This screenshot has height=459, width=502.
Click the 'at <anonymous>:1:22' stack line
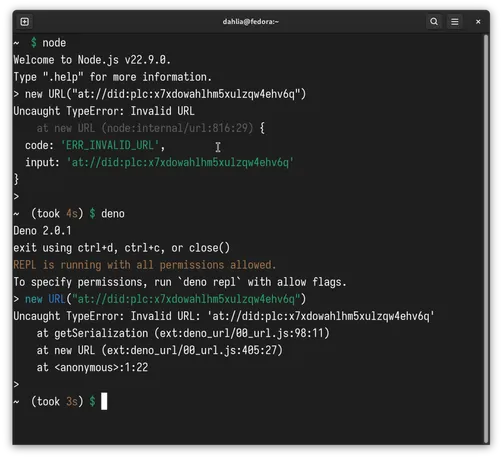coord(92,368)
